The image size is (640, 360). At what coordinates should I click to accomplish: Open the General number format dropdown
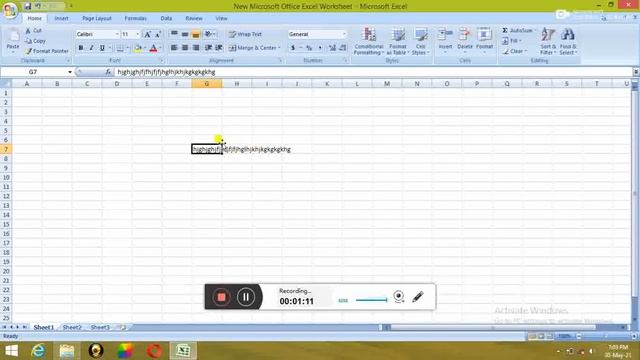[x=344, y=34]
